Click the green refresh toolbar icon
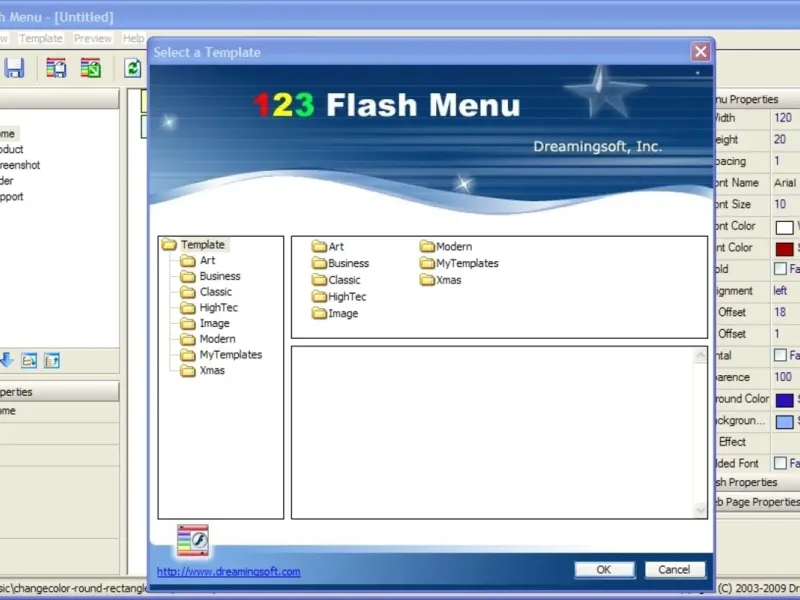800x600 pixels. [x=133, y=67]
